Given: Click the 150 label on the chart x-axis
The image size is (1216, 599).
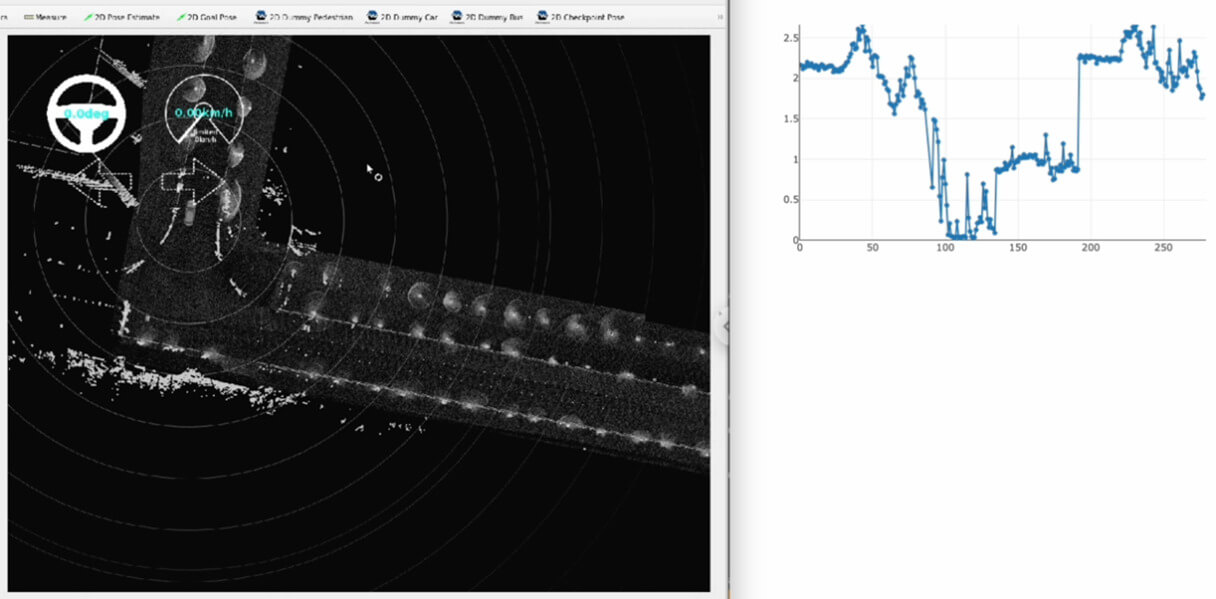Looking at the screenshot, I should tap(1018, 248).
